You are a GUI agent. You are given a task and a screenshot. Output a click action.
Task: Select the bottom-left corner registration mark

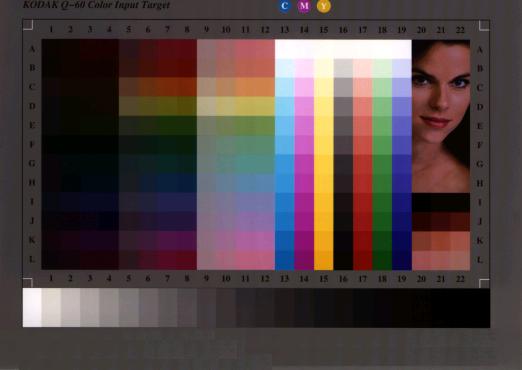[28, 283]
